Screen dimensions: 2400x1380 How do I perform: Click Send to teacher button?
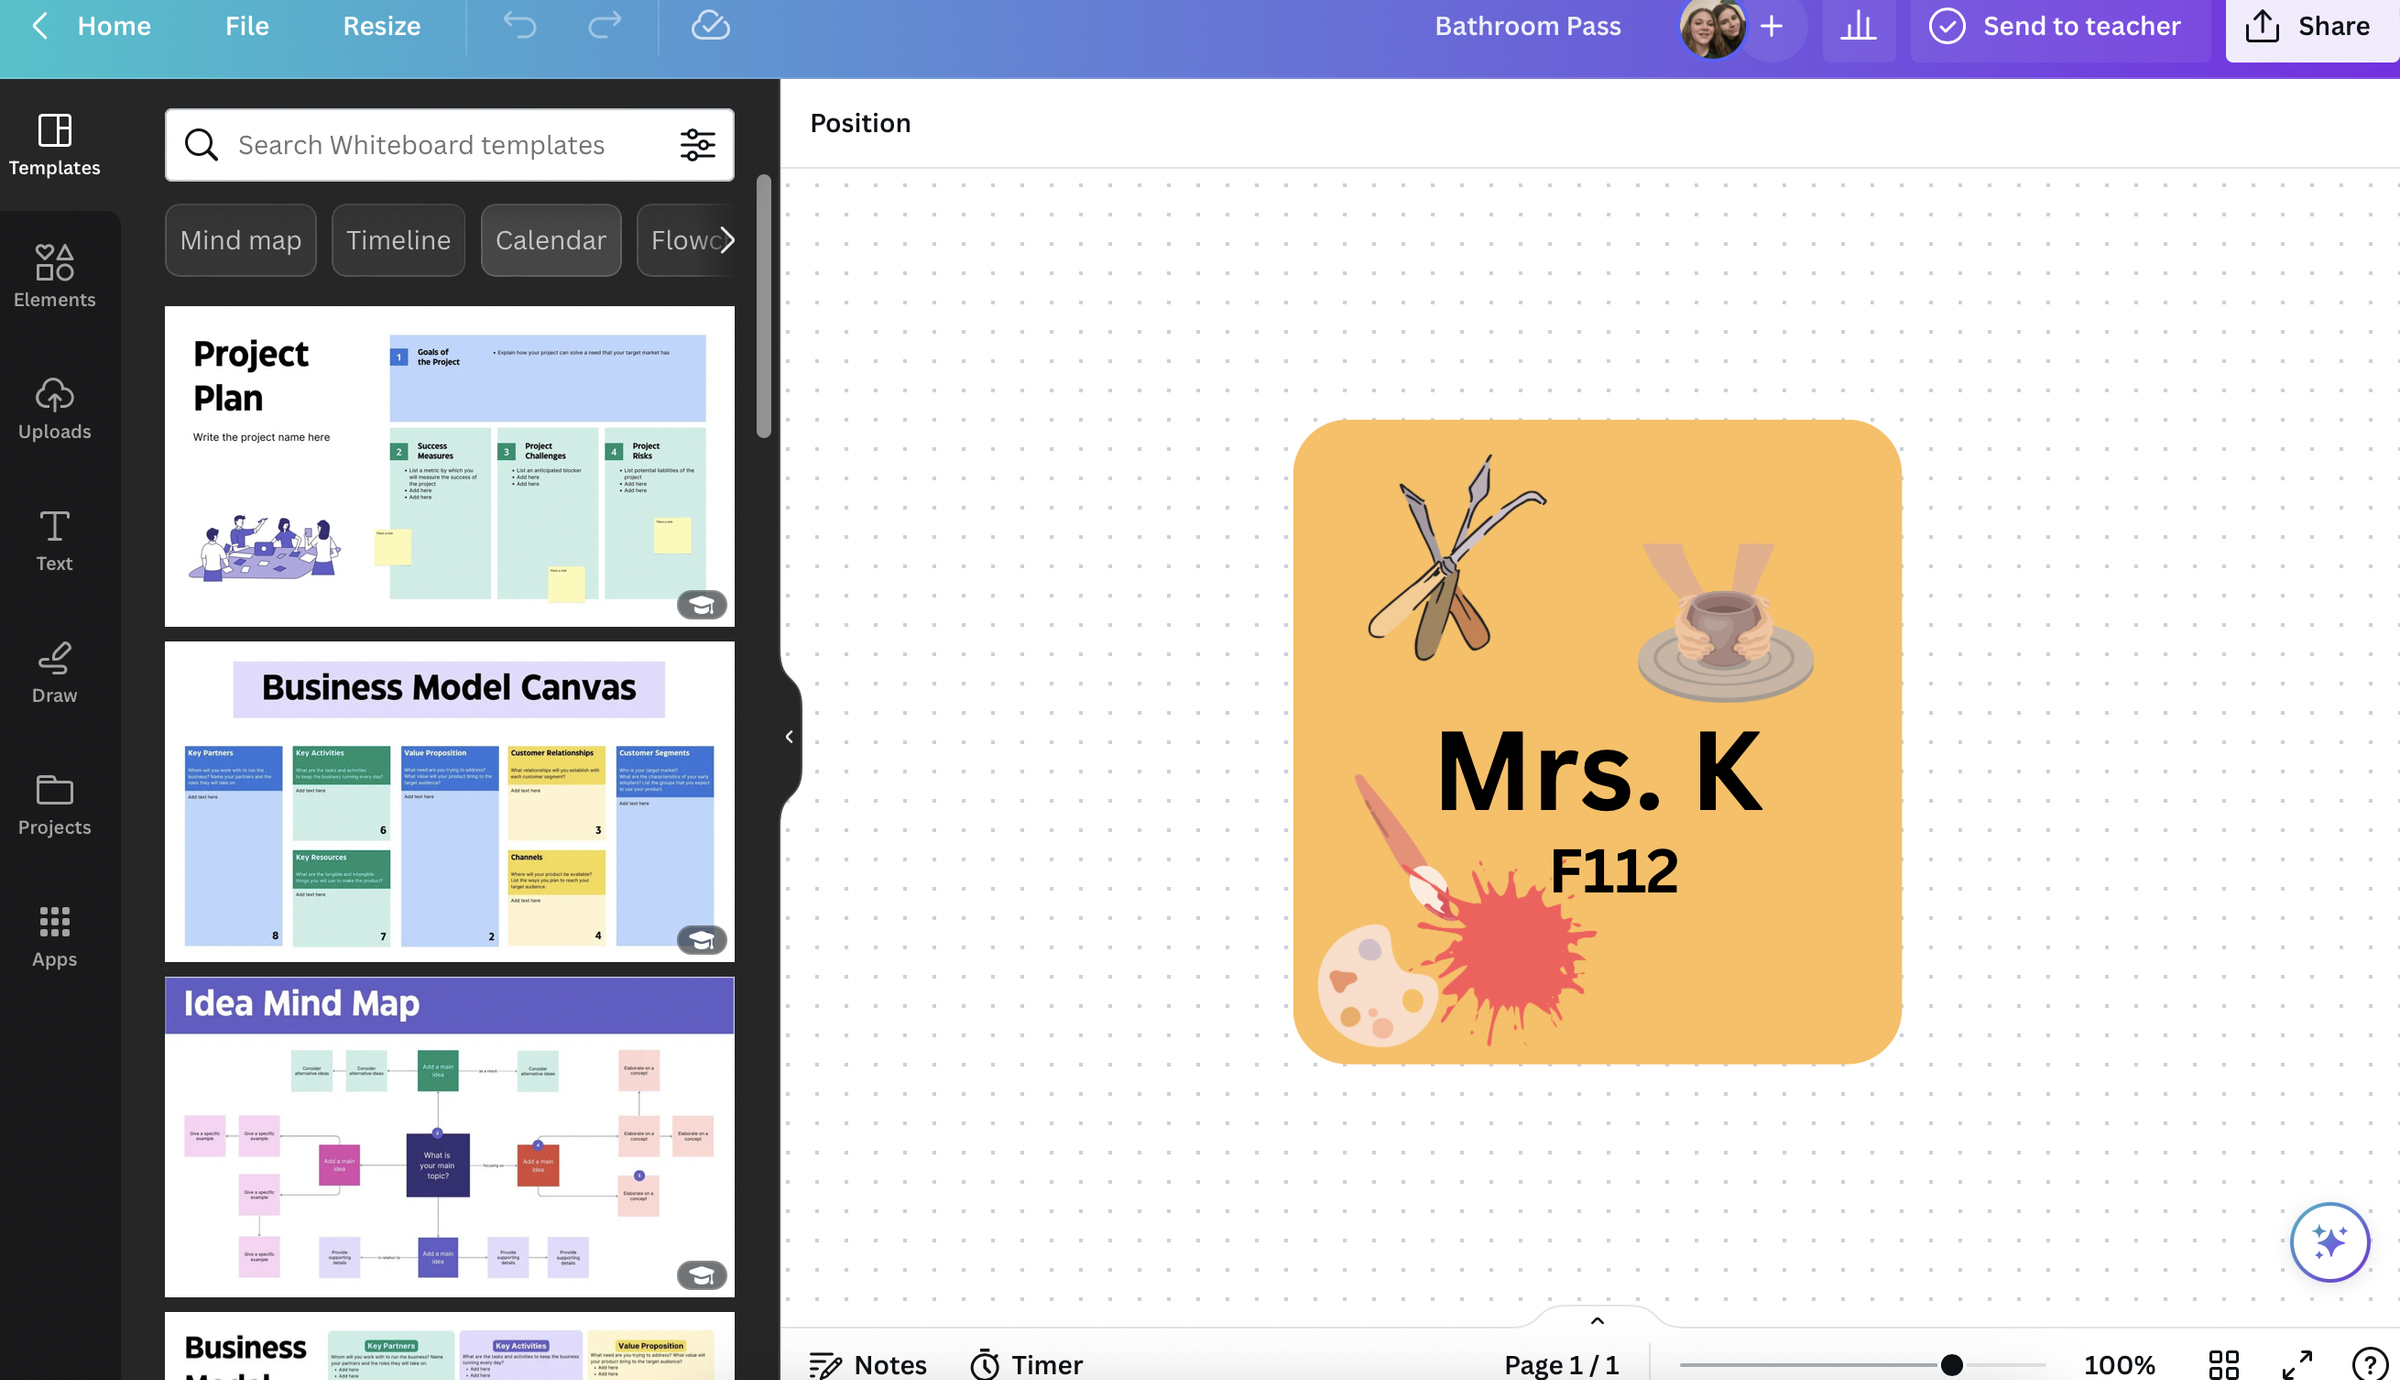[x=2056, y=26]
